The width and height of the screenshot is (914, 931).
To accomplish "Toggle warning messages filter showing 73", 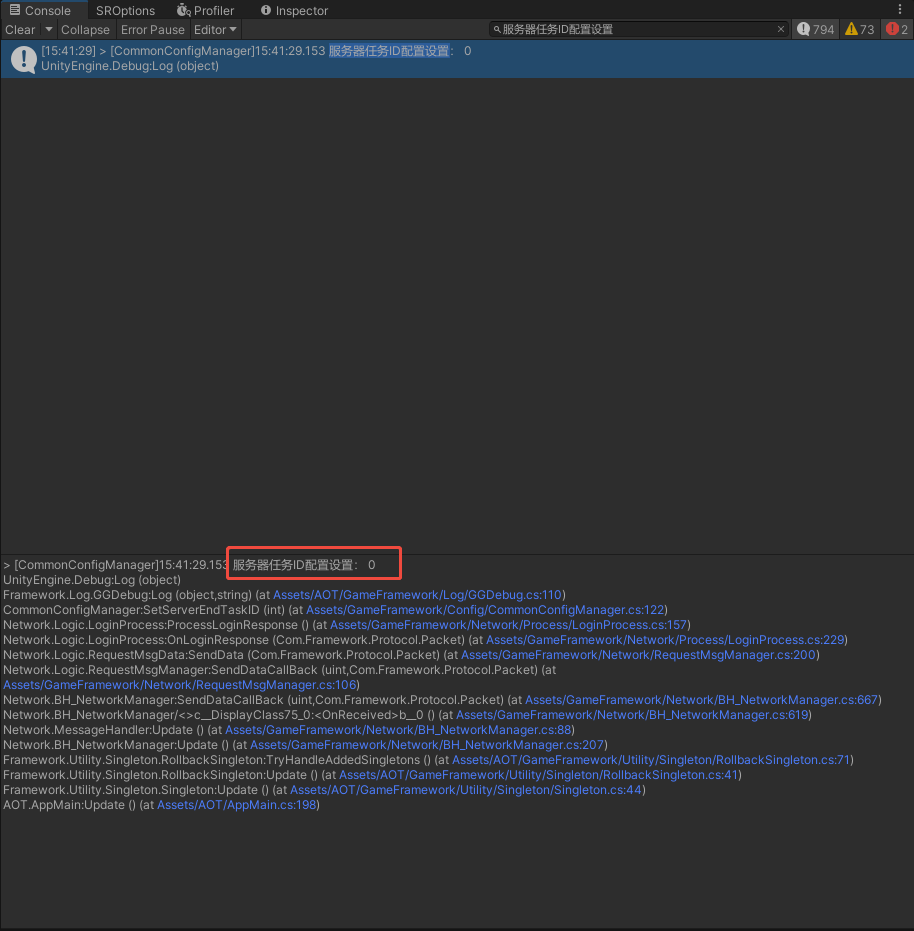I will [x=859, y=30].
